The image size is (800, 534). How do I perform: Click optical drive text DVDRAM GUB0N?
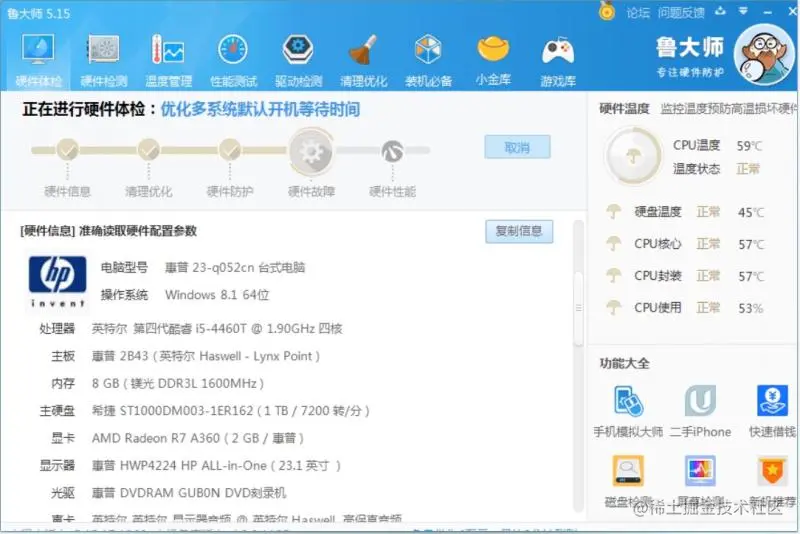click(x=170, y=493)
